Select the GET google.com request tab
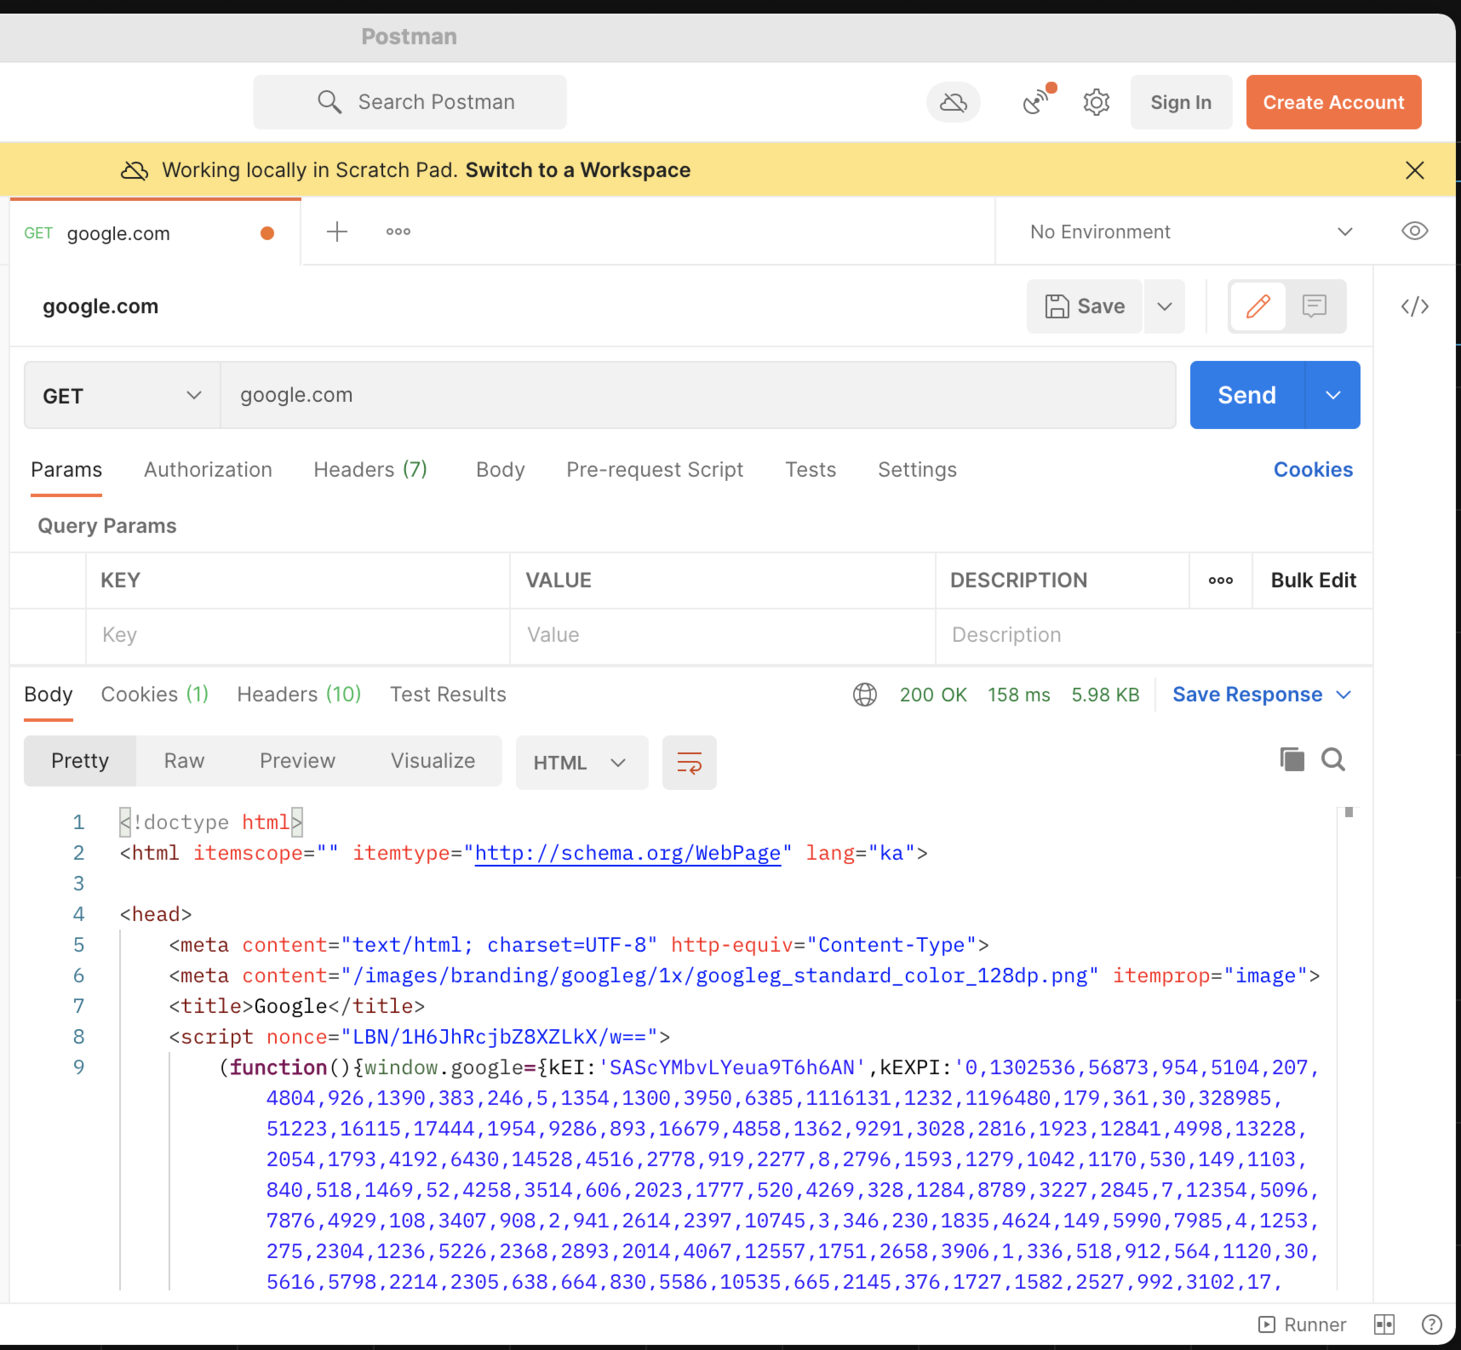 [155, 233]
